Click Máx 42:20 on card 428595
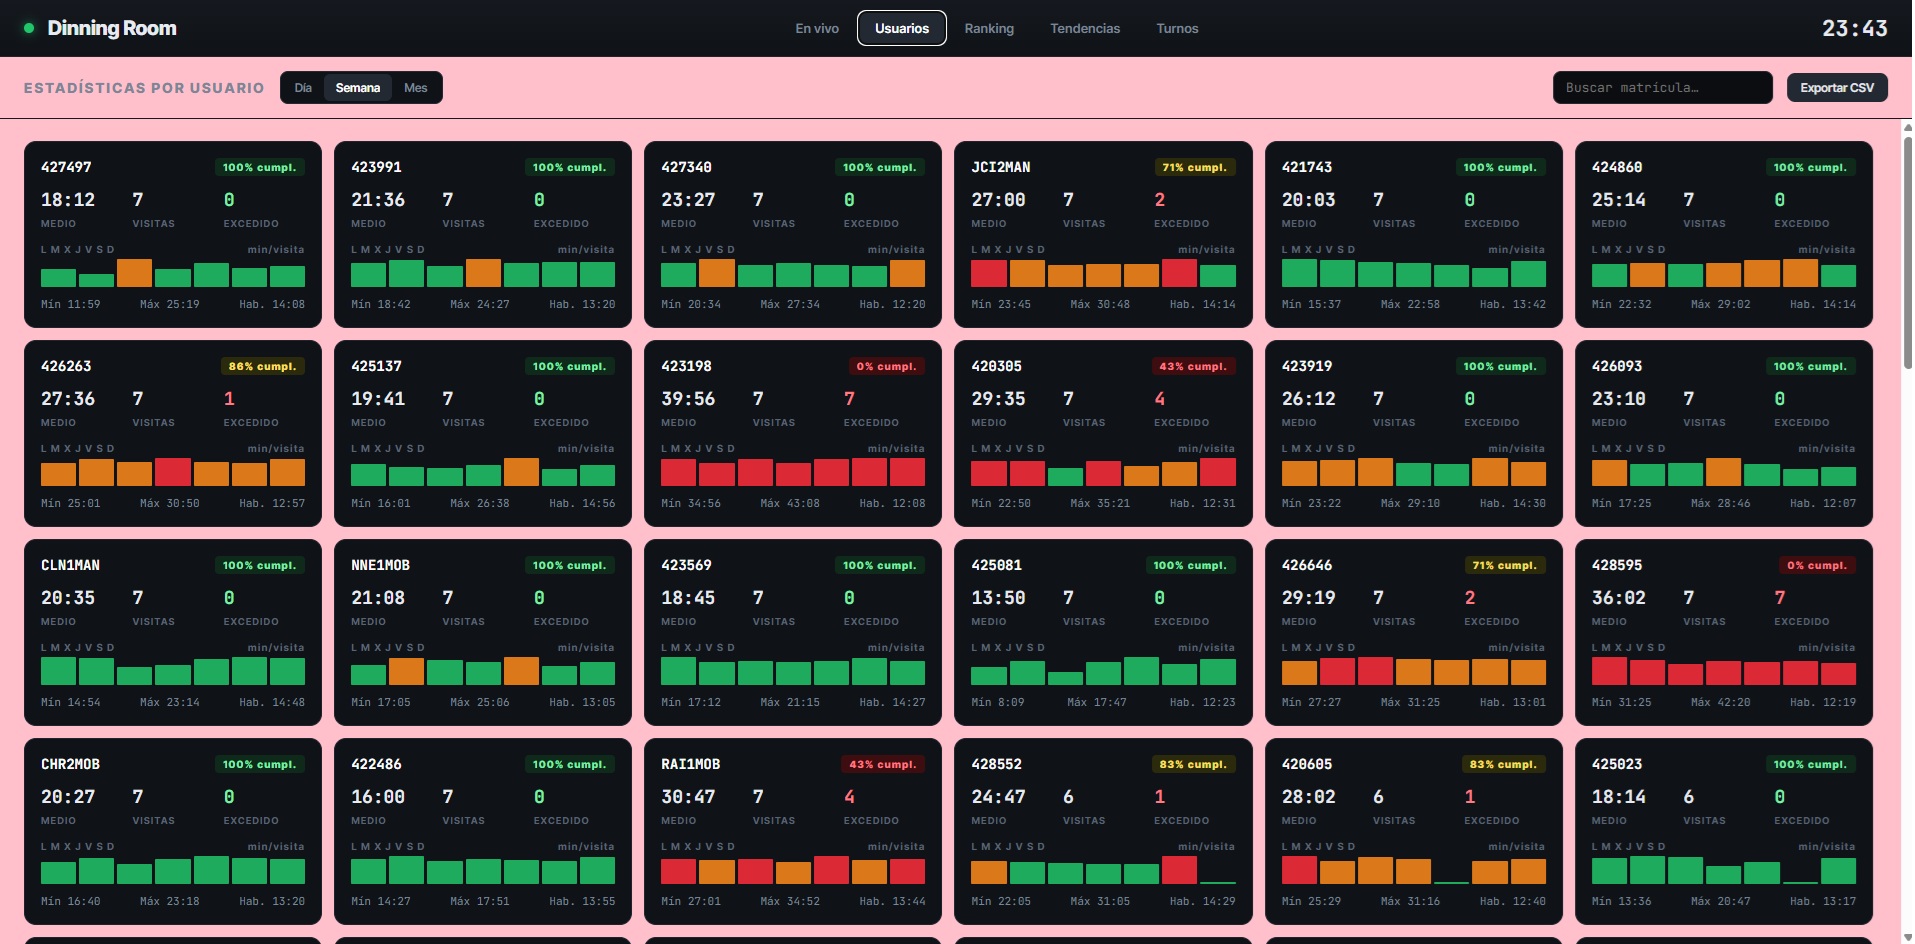Viewport: 1915px width, 944px height. [x=1720, y=702]
